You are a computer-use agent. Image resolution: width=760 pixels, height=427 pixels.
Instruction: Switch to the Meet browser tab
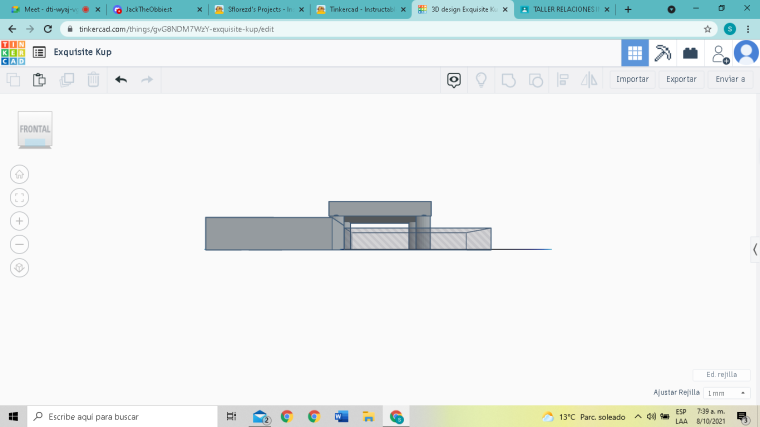56,9
